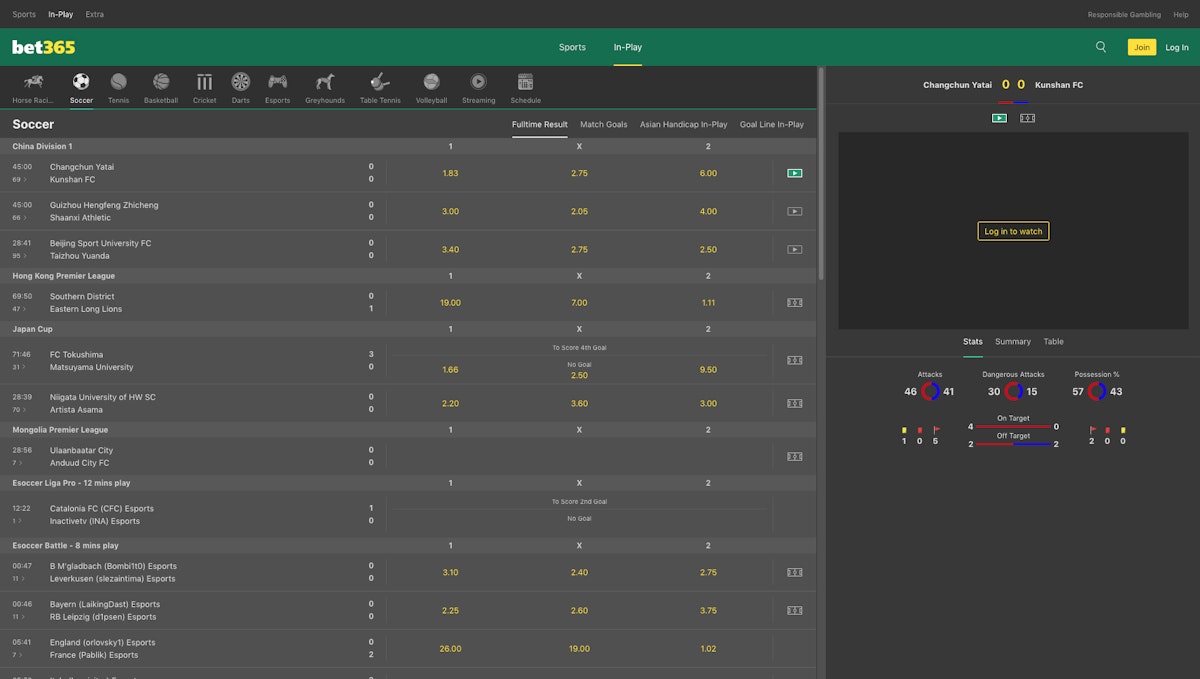Screen dimensions: 1200x679
Task: Expand 31 markets for FC Tokushima match
Action: pyautogui.click(x=19, y=367)
